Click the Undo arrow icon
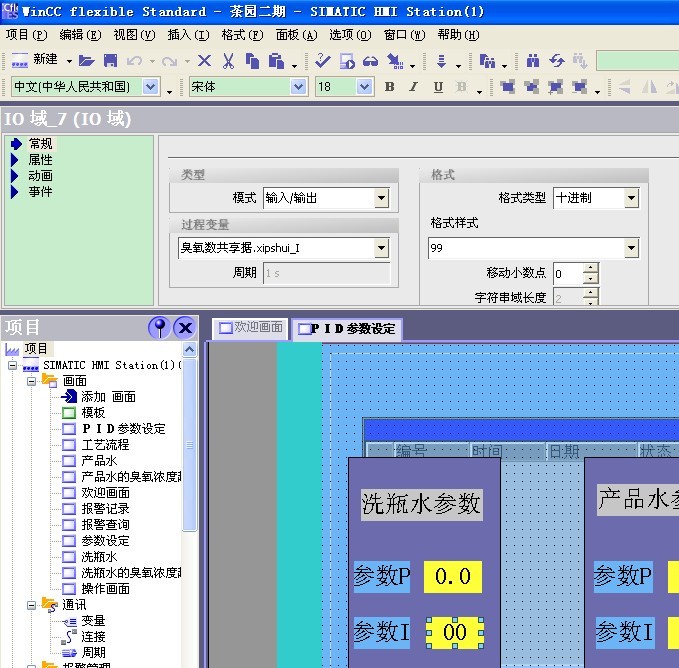Screen dimensions: 679x668 click(x=134, y=61)
